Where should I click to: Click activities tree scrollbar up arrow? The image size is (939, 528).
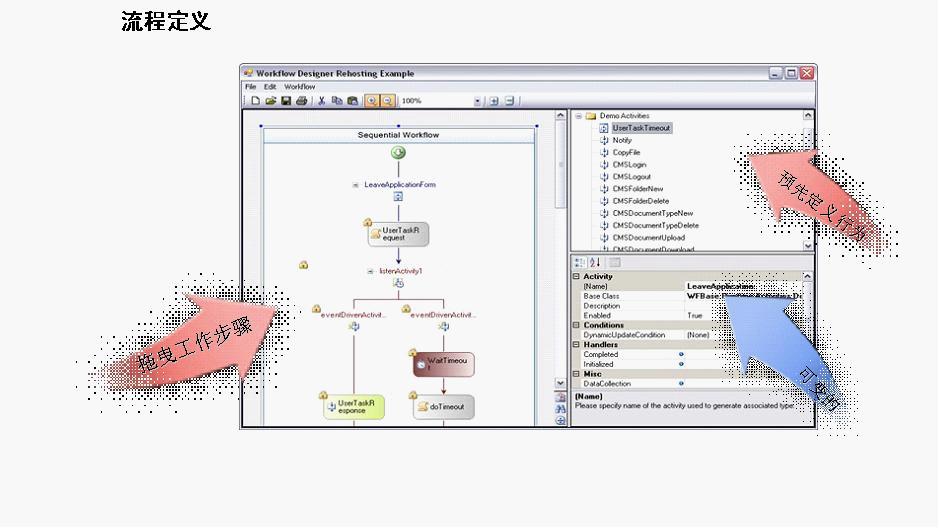click(x=808, y=116)
